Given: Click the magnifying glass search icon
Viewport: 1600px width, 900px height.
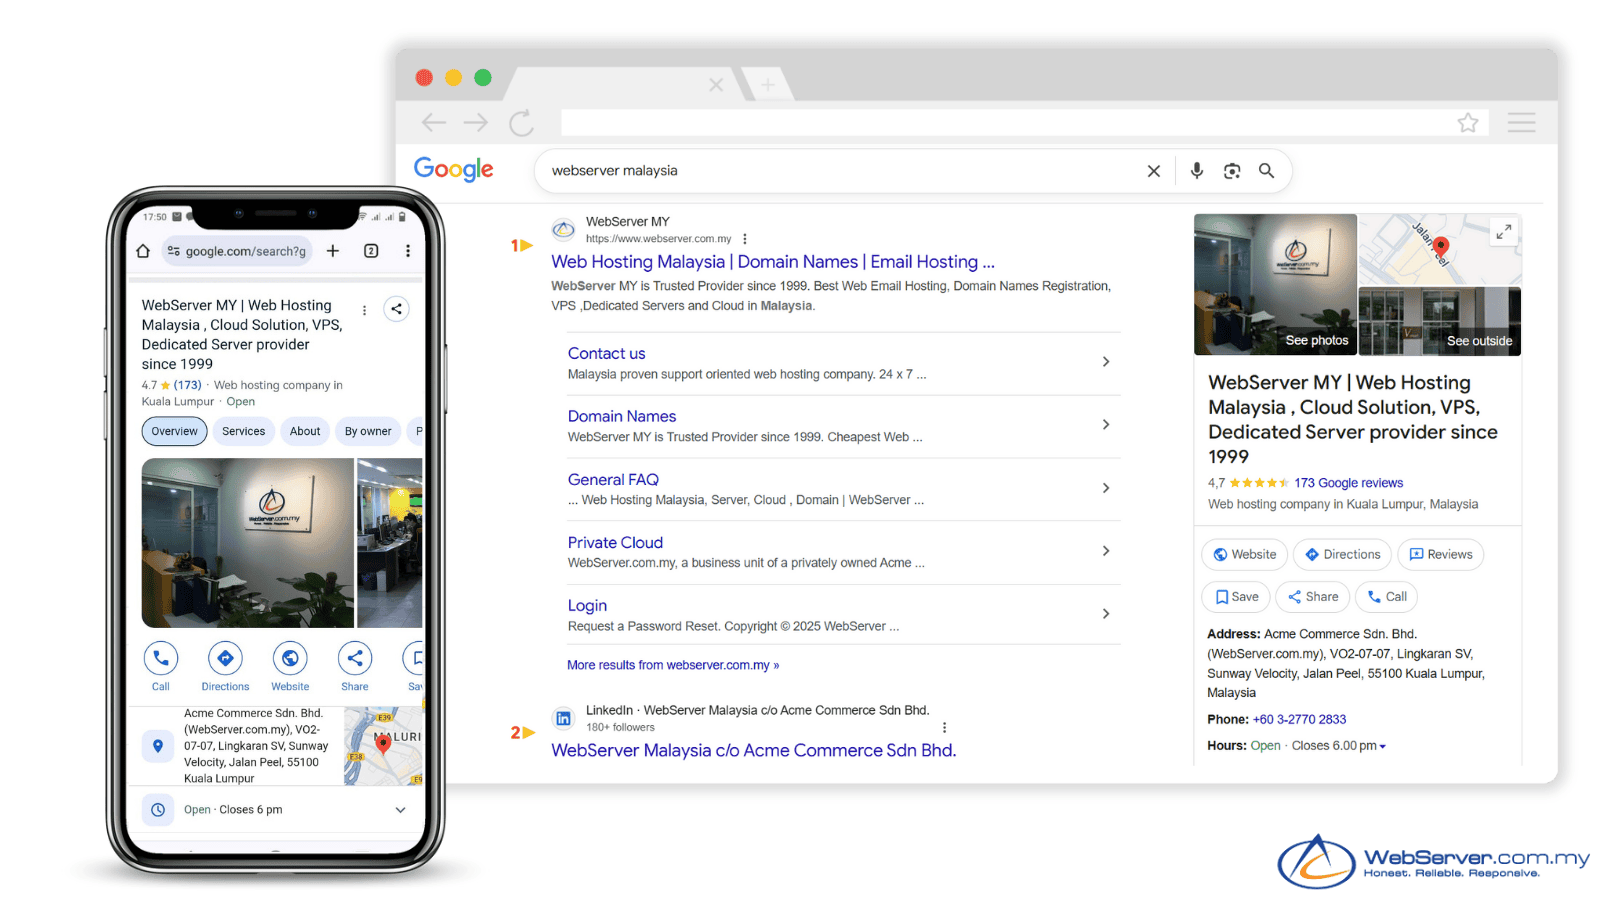Looking at the screenshot, I should [x=1266, y=171].
